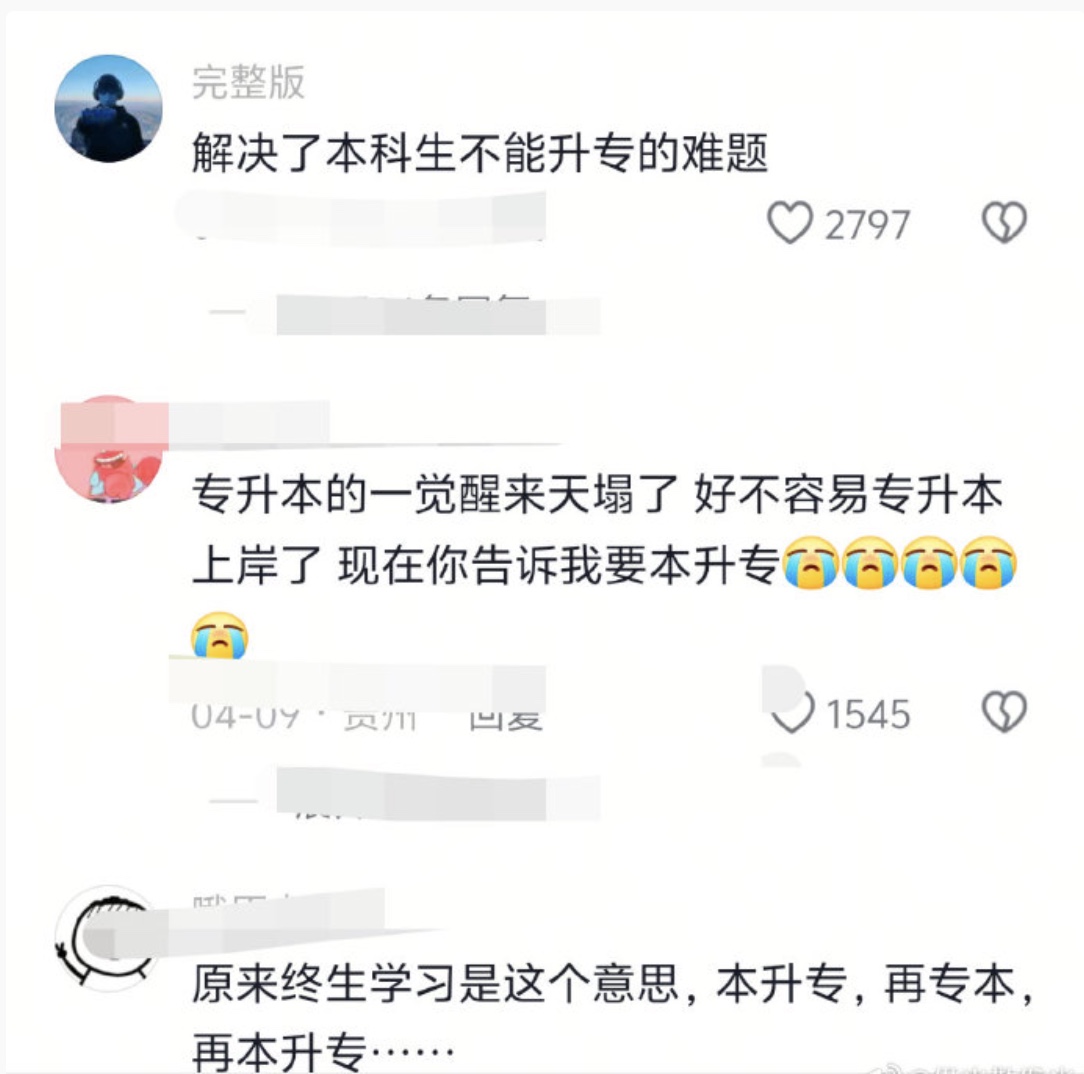
Task: Expand replies under the 专升本 crying comment
Action: click(404, 795)
